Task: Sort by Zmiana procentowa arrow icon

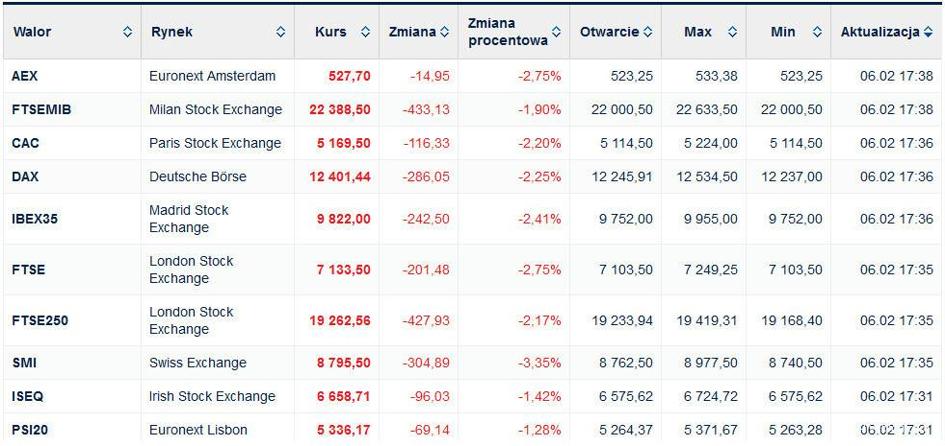Action: 556,33
